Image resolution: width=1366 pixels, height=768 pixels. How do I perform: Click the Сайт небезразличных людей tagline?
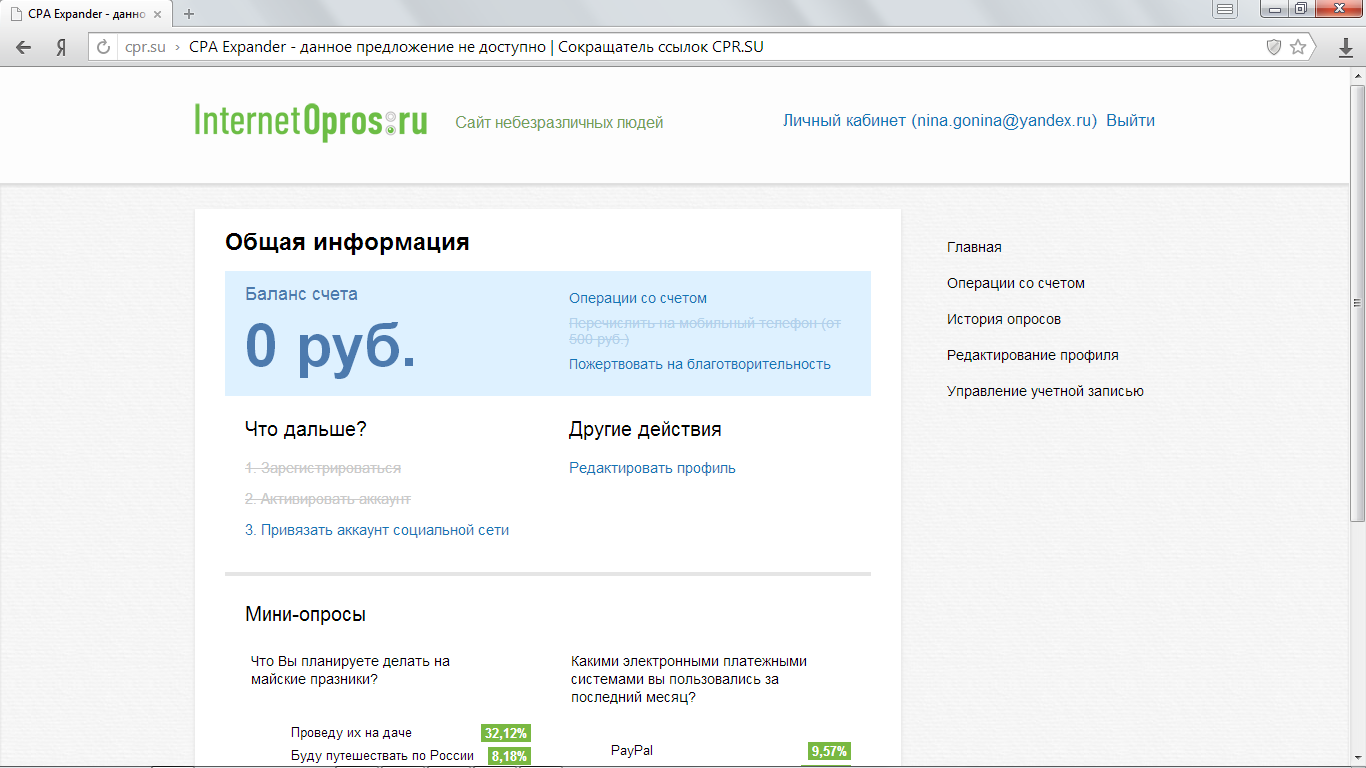pos(559,122)
